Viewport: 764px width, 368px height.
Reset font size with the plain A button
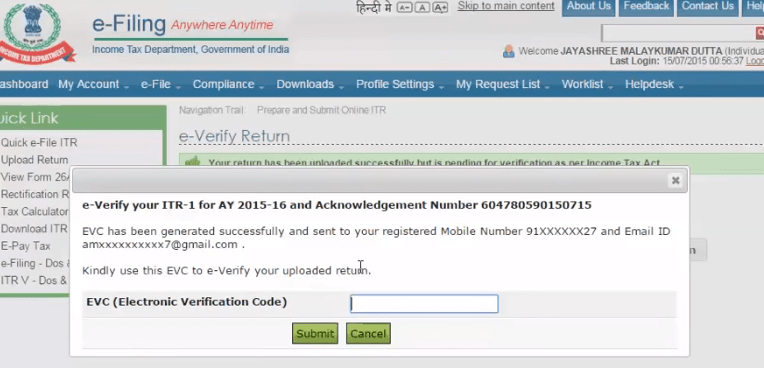tap(422, 7)
